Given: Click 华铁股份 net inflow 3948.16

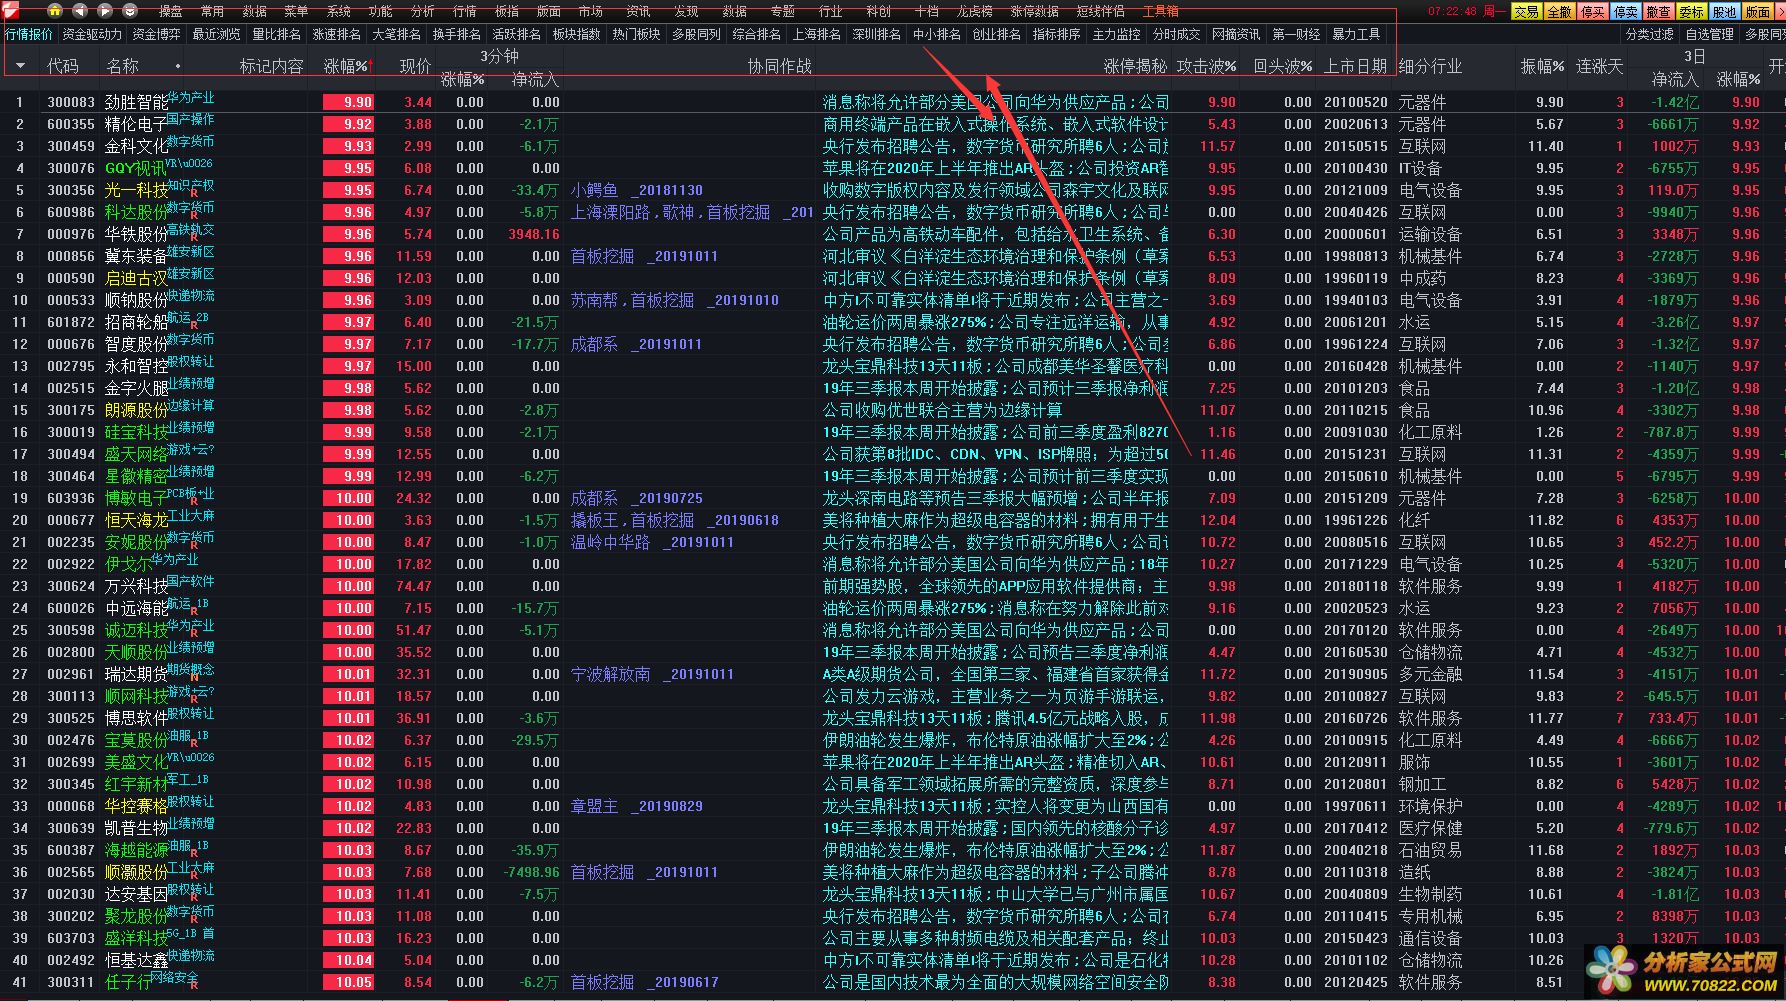Looking at the screenshot, I should [533, 234].
